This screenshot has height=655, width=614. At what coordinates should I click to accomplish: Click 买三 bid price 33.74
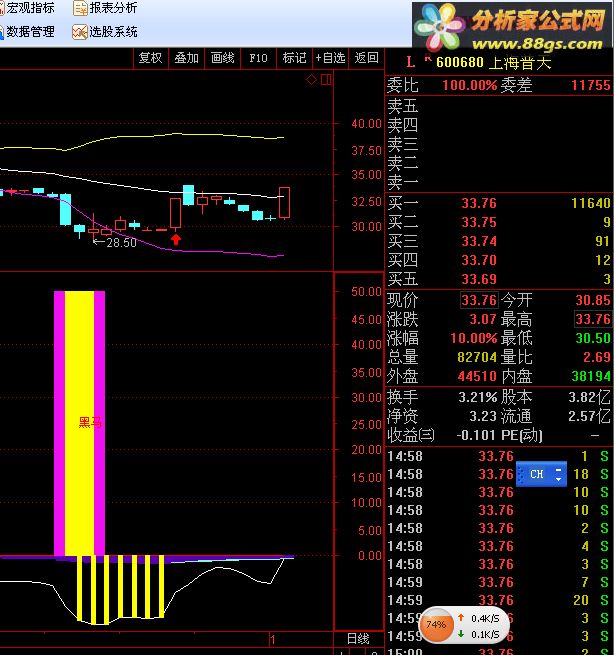point(479,241)
